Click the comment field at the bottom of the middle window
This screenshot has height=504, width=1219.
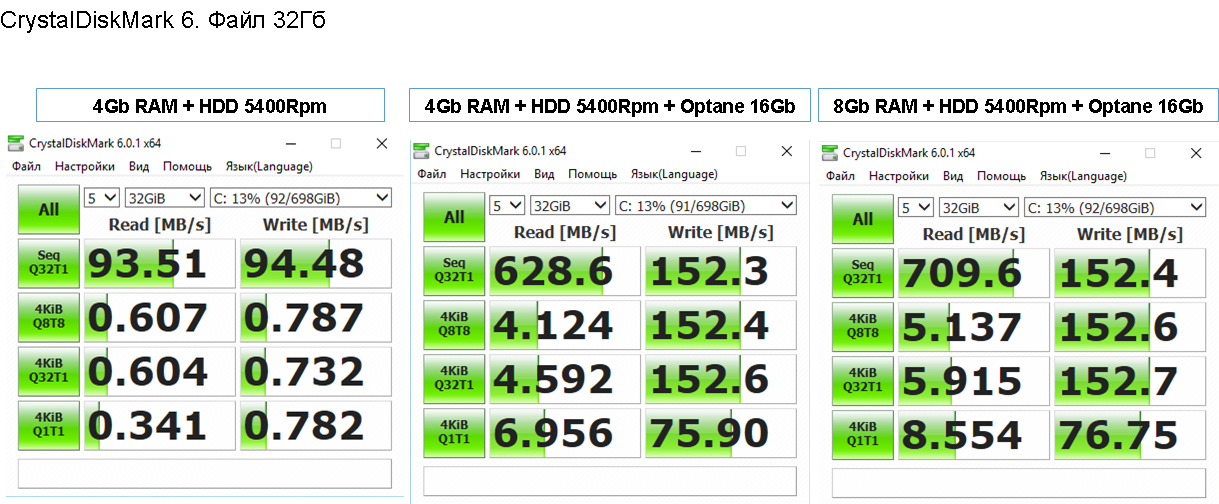(612, 480)
